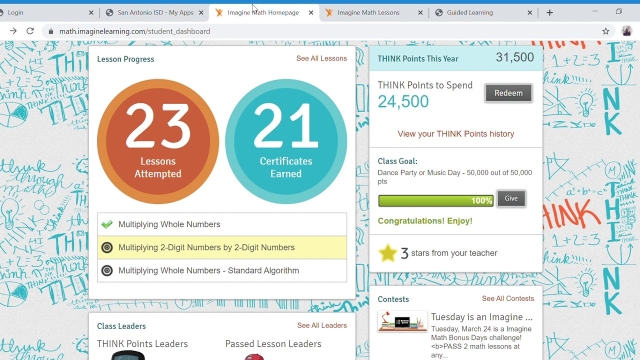Open See All Contests link
The width and height of the screenshot is (640, 360).
[508, 298]
